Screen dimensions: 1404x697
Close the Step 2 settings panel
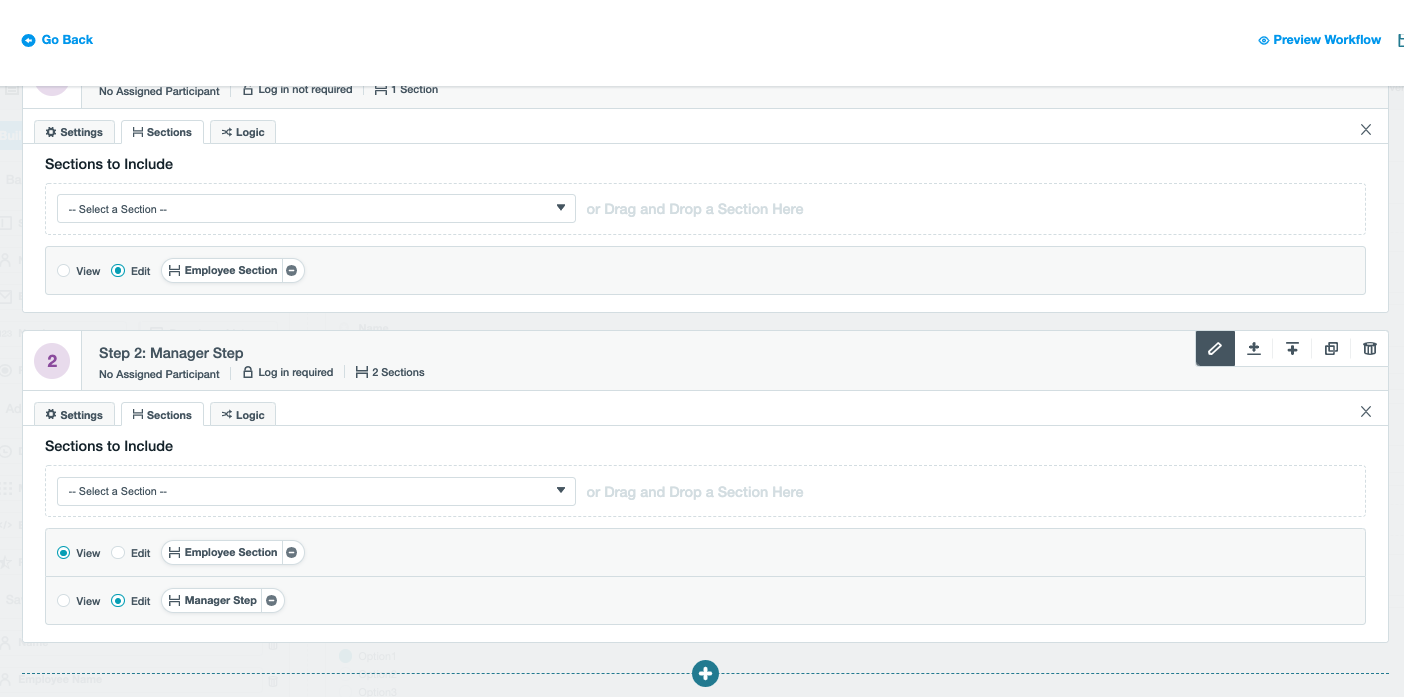(1366, 412)
